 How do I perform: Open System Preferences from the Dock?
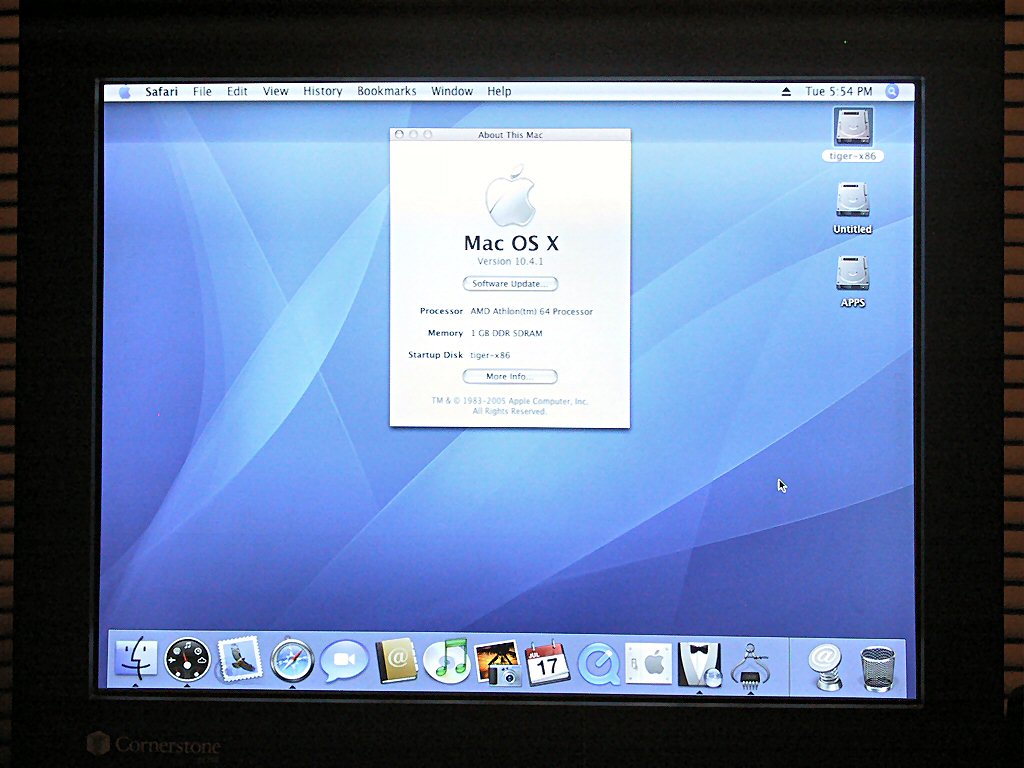(x=648, y=663)
